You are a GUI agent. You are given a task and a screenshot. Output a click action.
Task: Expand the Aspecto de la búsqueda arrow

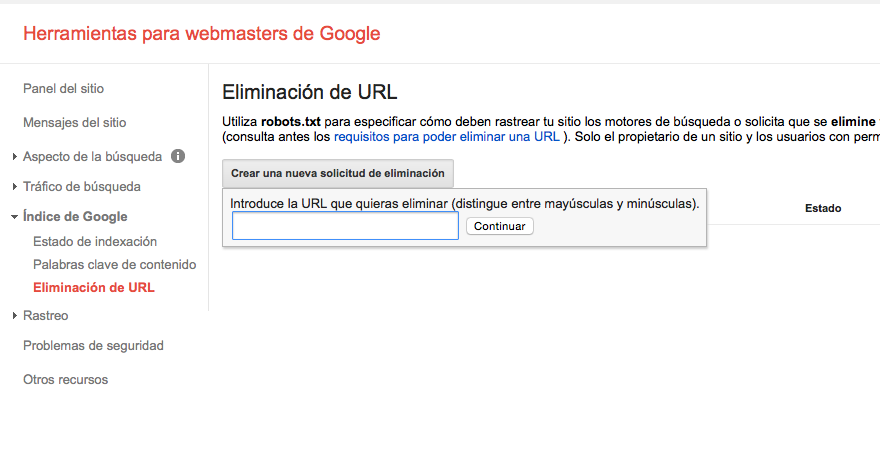[x=15, y=157]
